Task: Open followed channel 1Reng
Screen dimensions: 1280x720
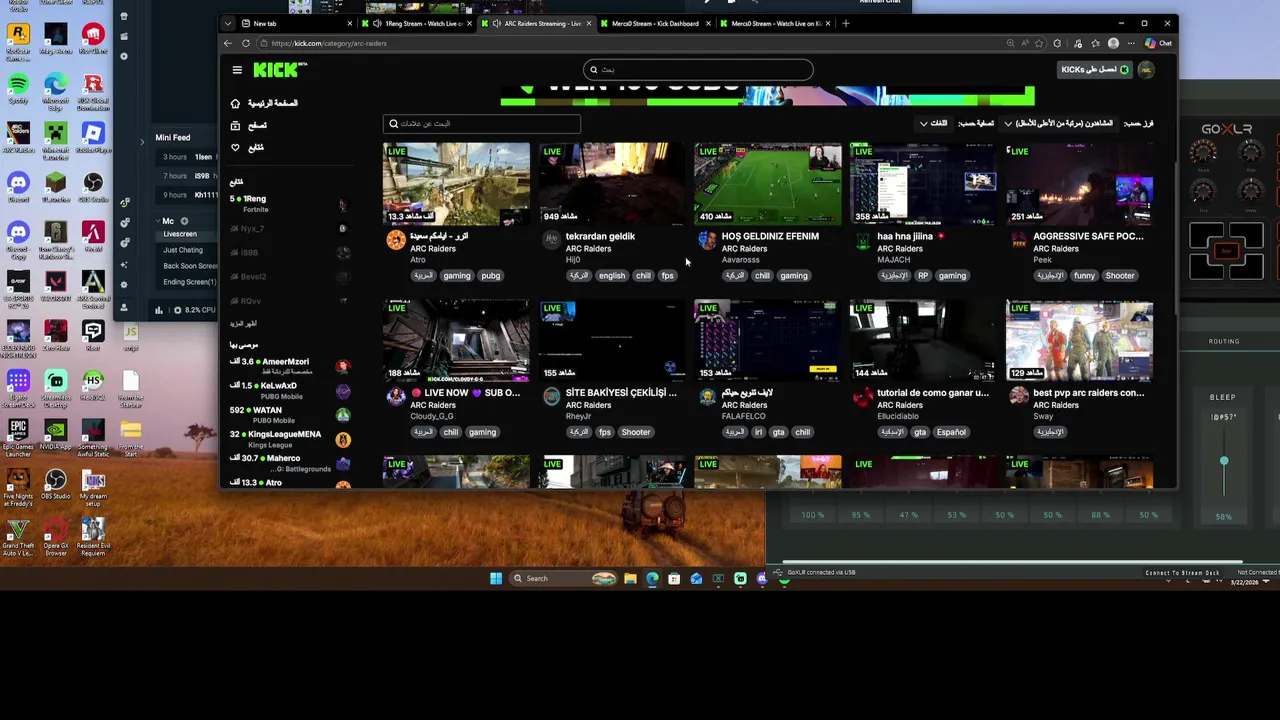Action: (289, 204)
